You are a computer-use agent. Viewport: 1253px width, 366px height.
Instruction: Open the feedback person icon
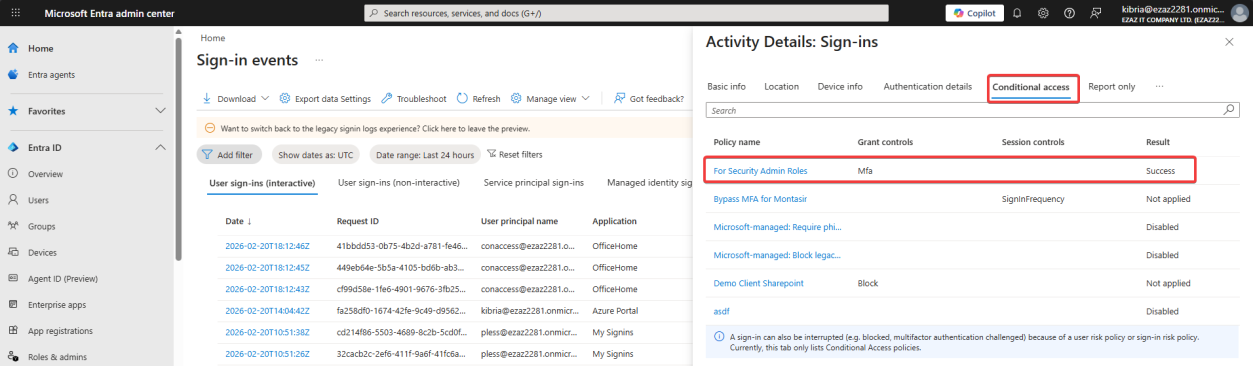point(1095,13)
